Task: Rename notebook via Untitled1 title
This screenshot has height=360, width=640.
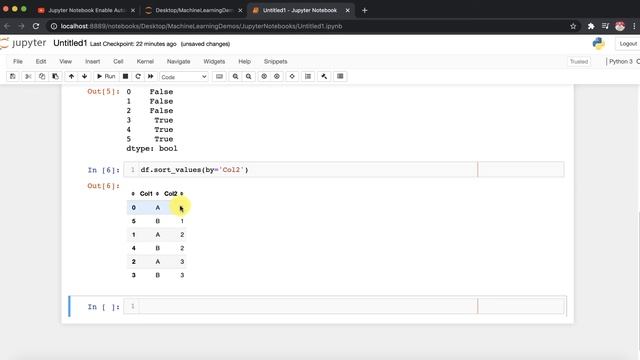Action: pos(70,43)
